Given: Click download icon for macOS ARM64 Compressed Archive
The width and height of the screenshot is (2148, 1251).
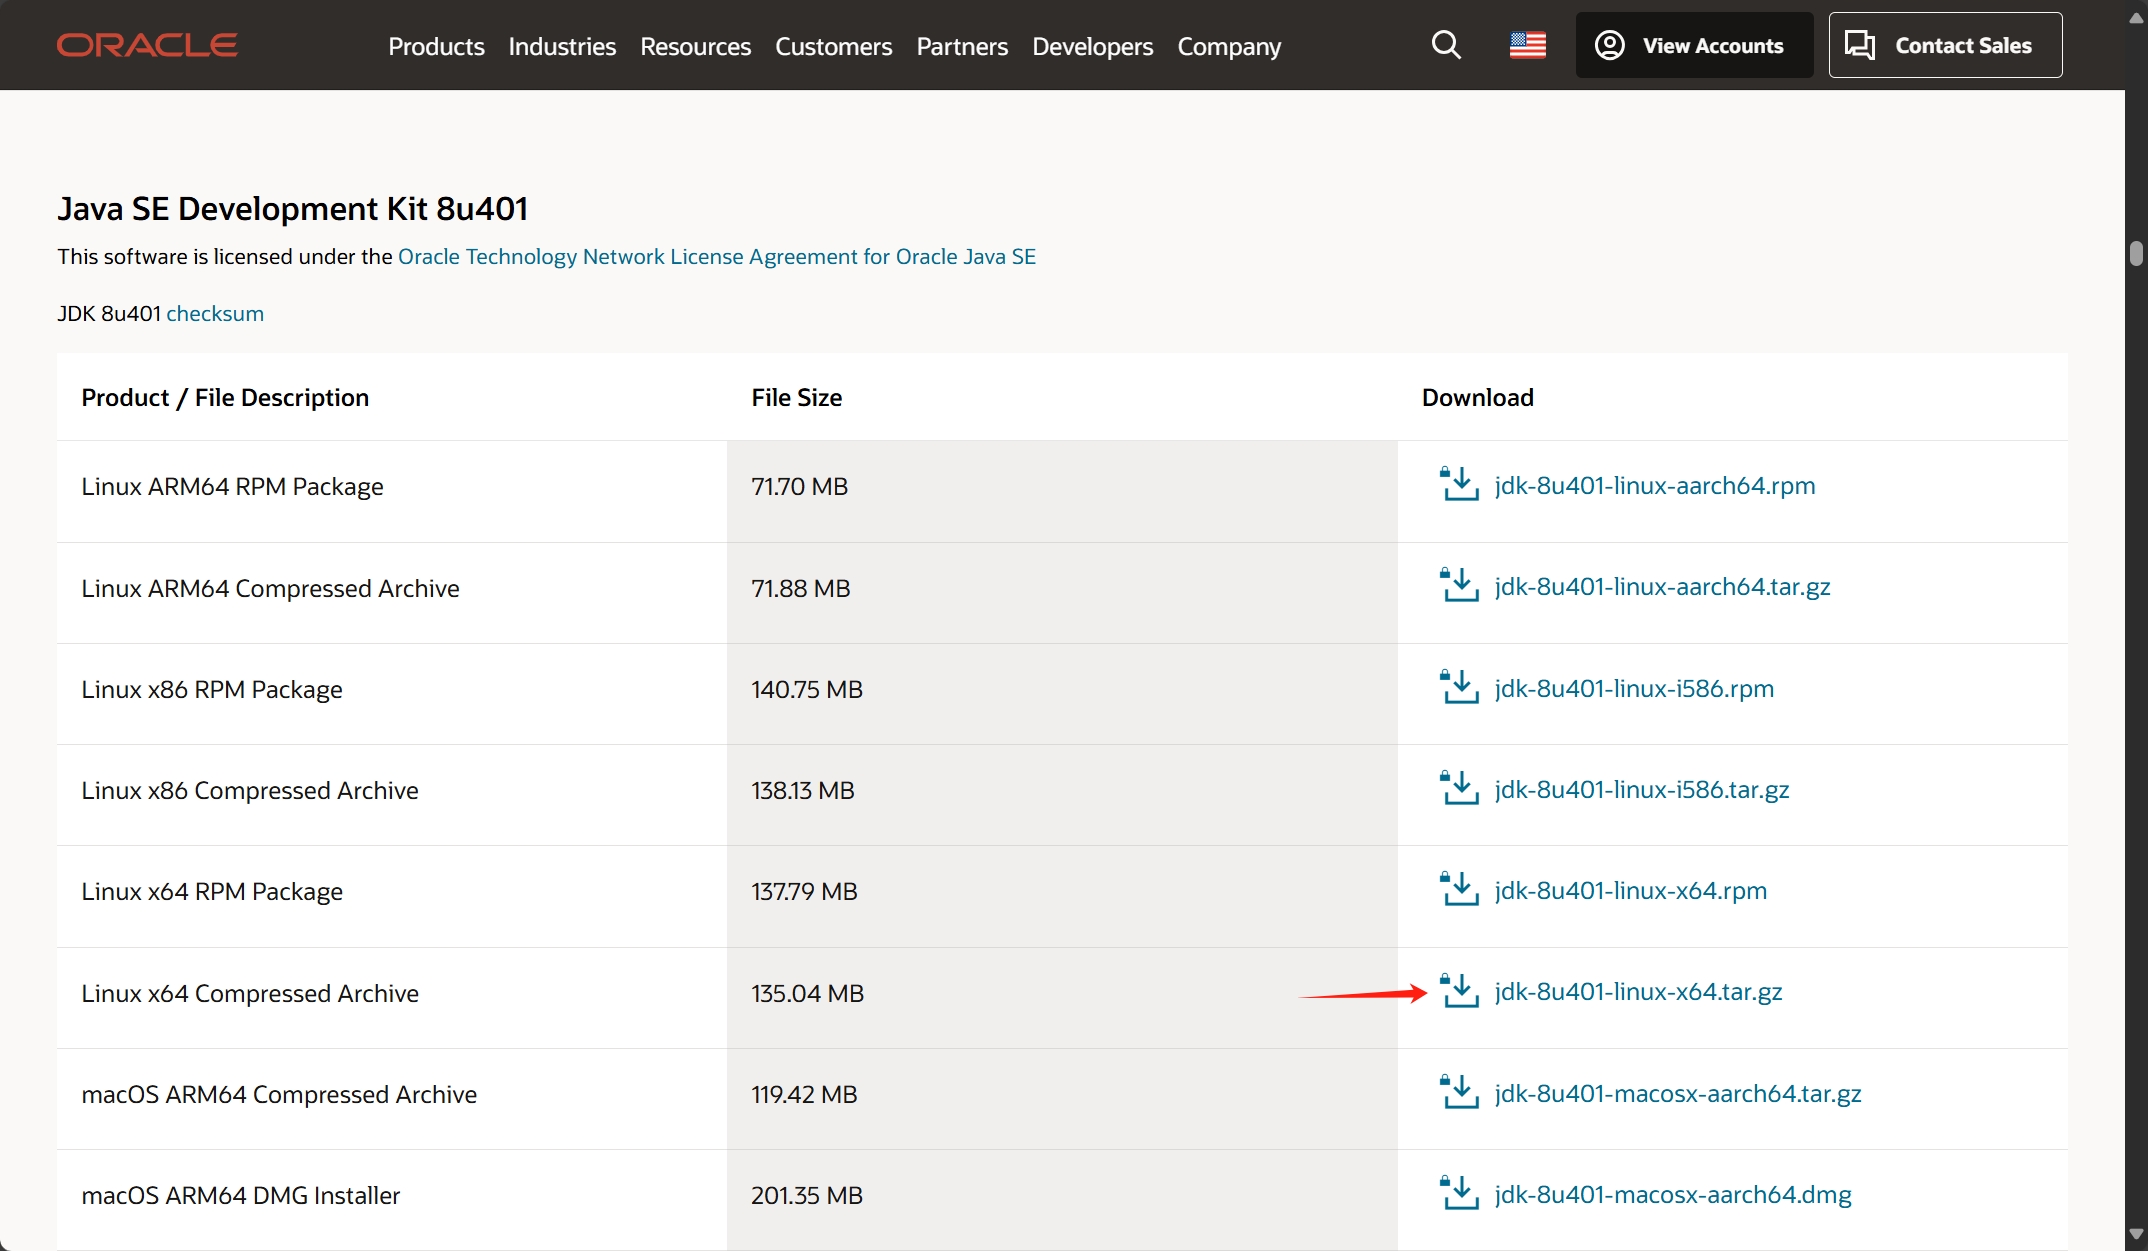Looking at the screenshot, I should tap(1459, 1093).
